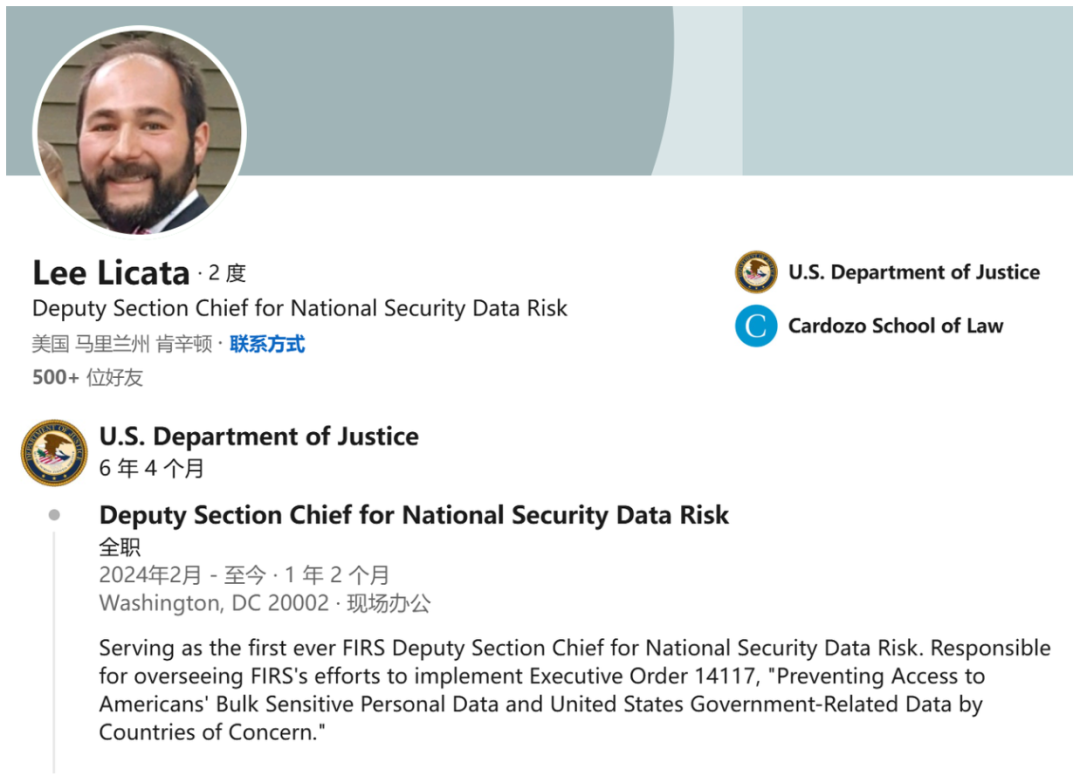Click the U.S. Department of Justice link near headline
This screenshot has height=783, width=1080.
coord(914,272)
